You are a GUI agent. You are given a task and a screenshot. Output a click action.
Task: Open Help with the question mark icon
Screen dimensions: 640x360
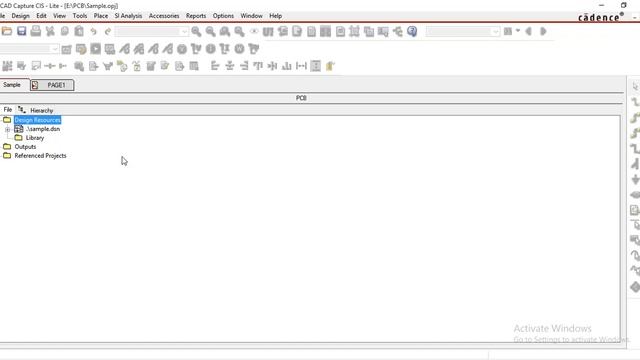412,31
